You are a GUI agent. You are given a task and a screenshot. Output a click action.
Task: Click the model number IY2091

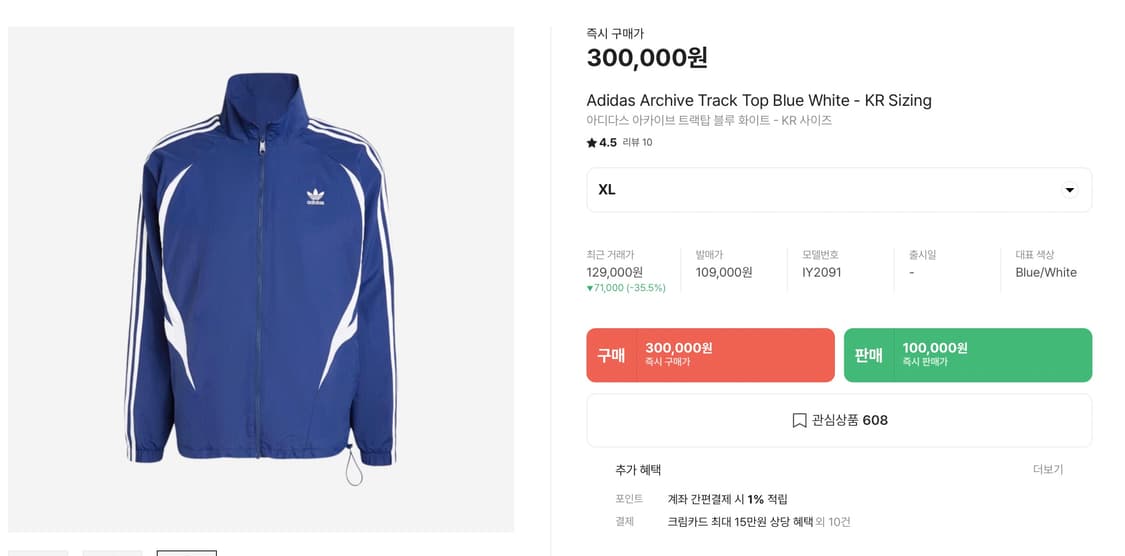click(x=821, y=273)
